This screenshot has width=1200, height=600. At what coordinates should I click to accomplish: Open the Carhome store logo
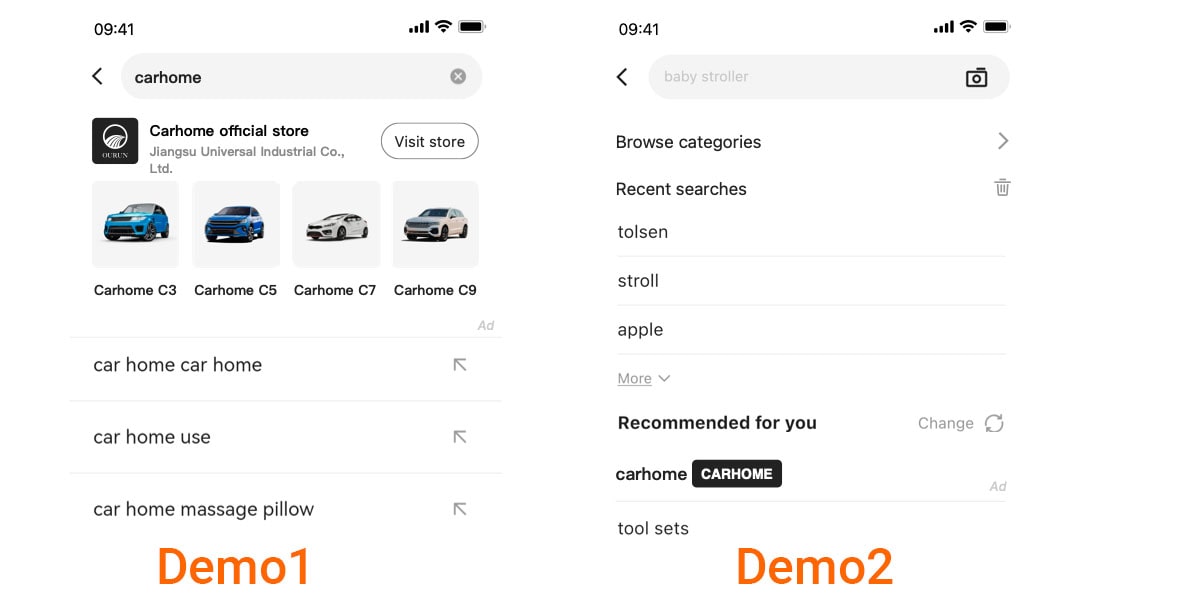pos(115,141)
